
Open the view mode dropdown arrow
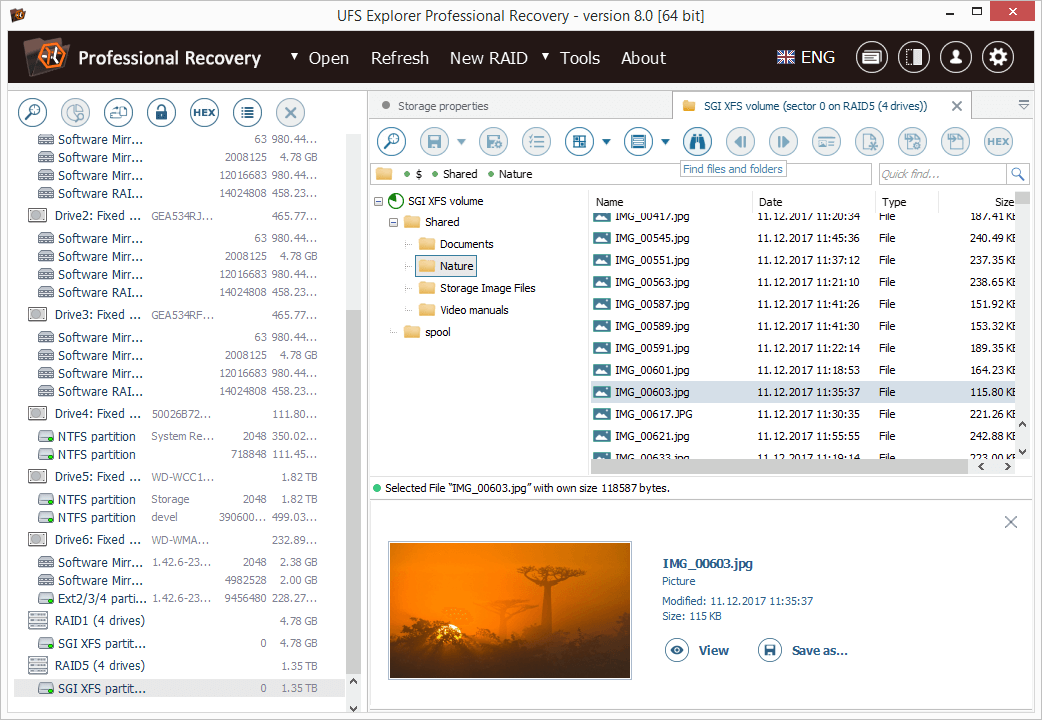coord(665,142)
